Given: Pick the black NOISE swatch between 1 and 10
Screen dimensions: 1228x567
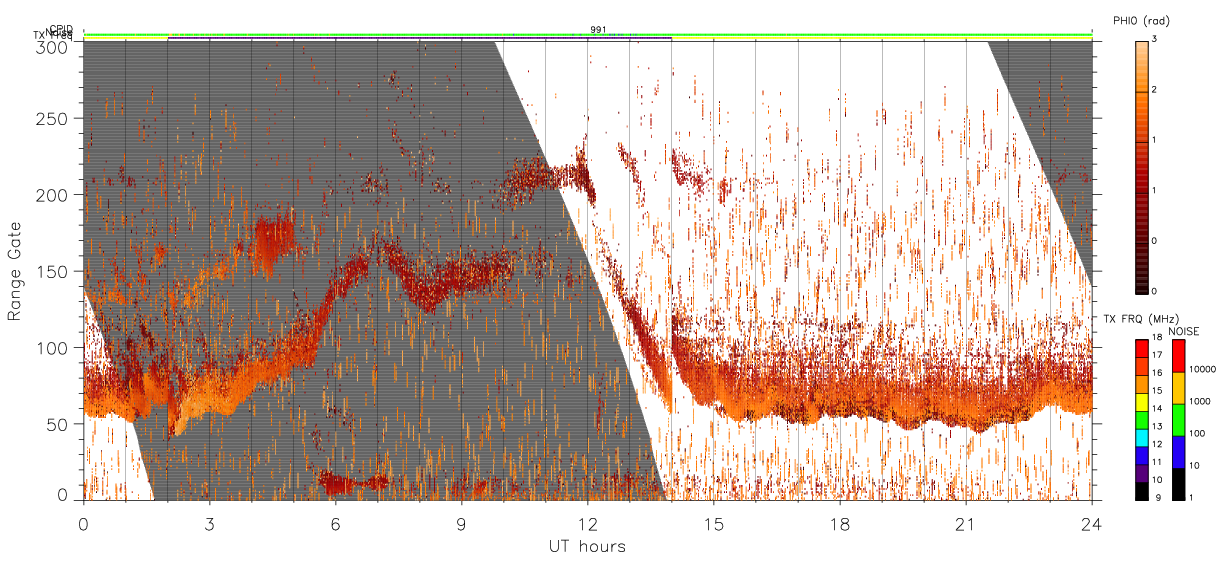Looking at the screenshot, I should 1178,483.
